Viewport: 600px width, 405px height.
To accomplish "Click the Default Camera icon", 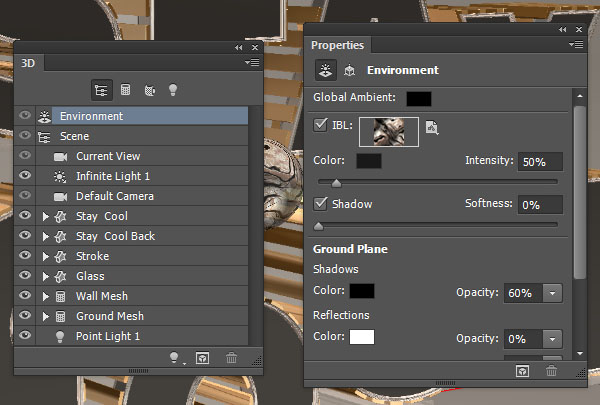I will 60,196.
